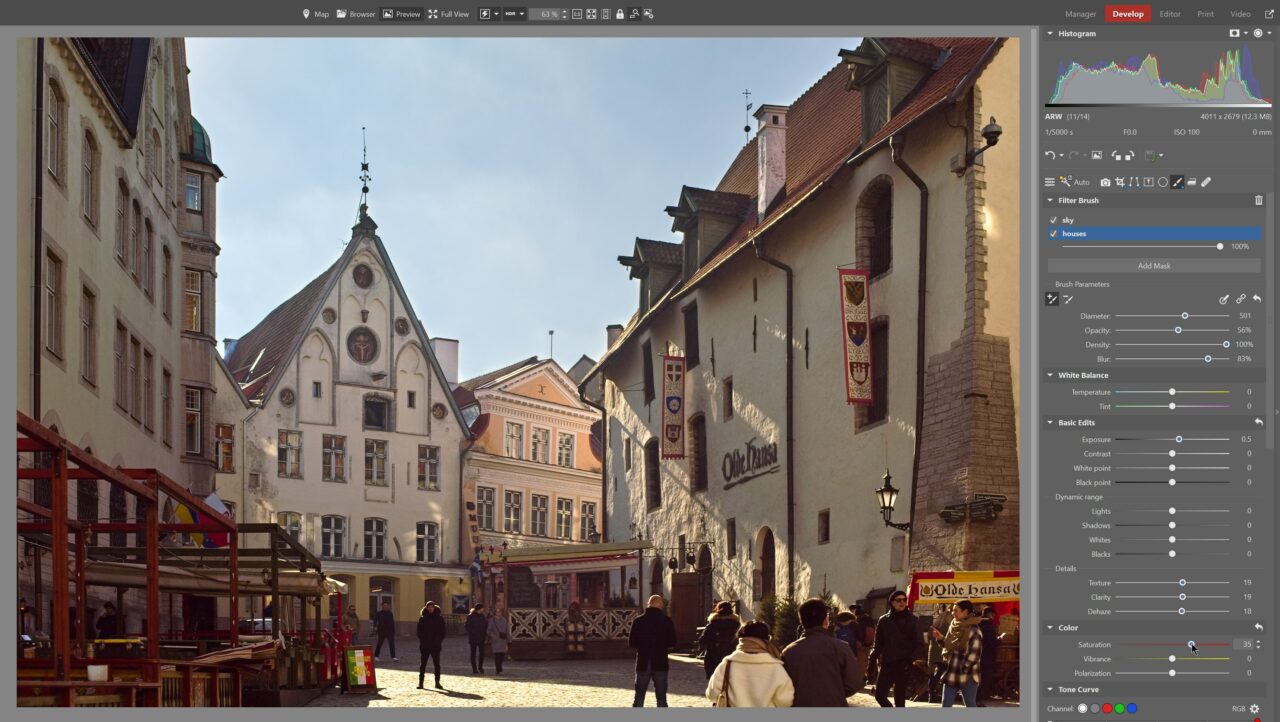Collapse the Color section
The width and height of the screenshot is (1280, 722).
pyautogui.click(x=1050, y=627)
